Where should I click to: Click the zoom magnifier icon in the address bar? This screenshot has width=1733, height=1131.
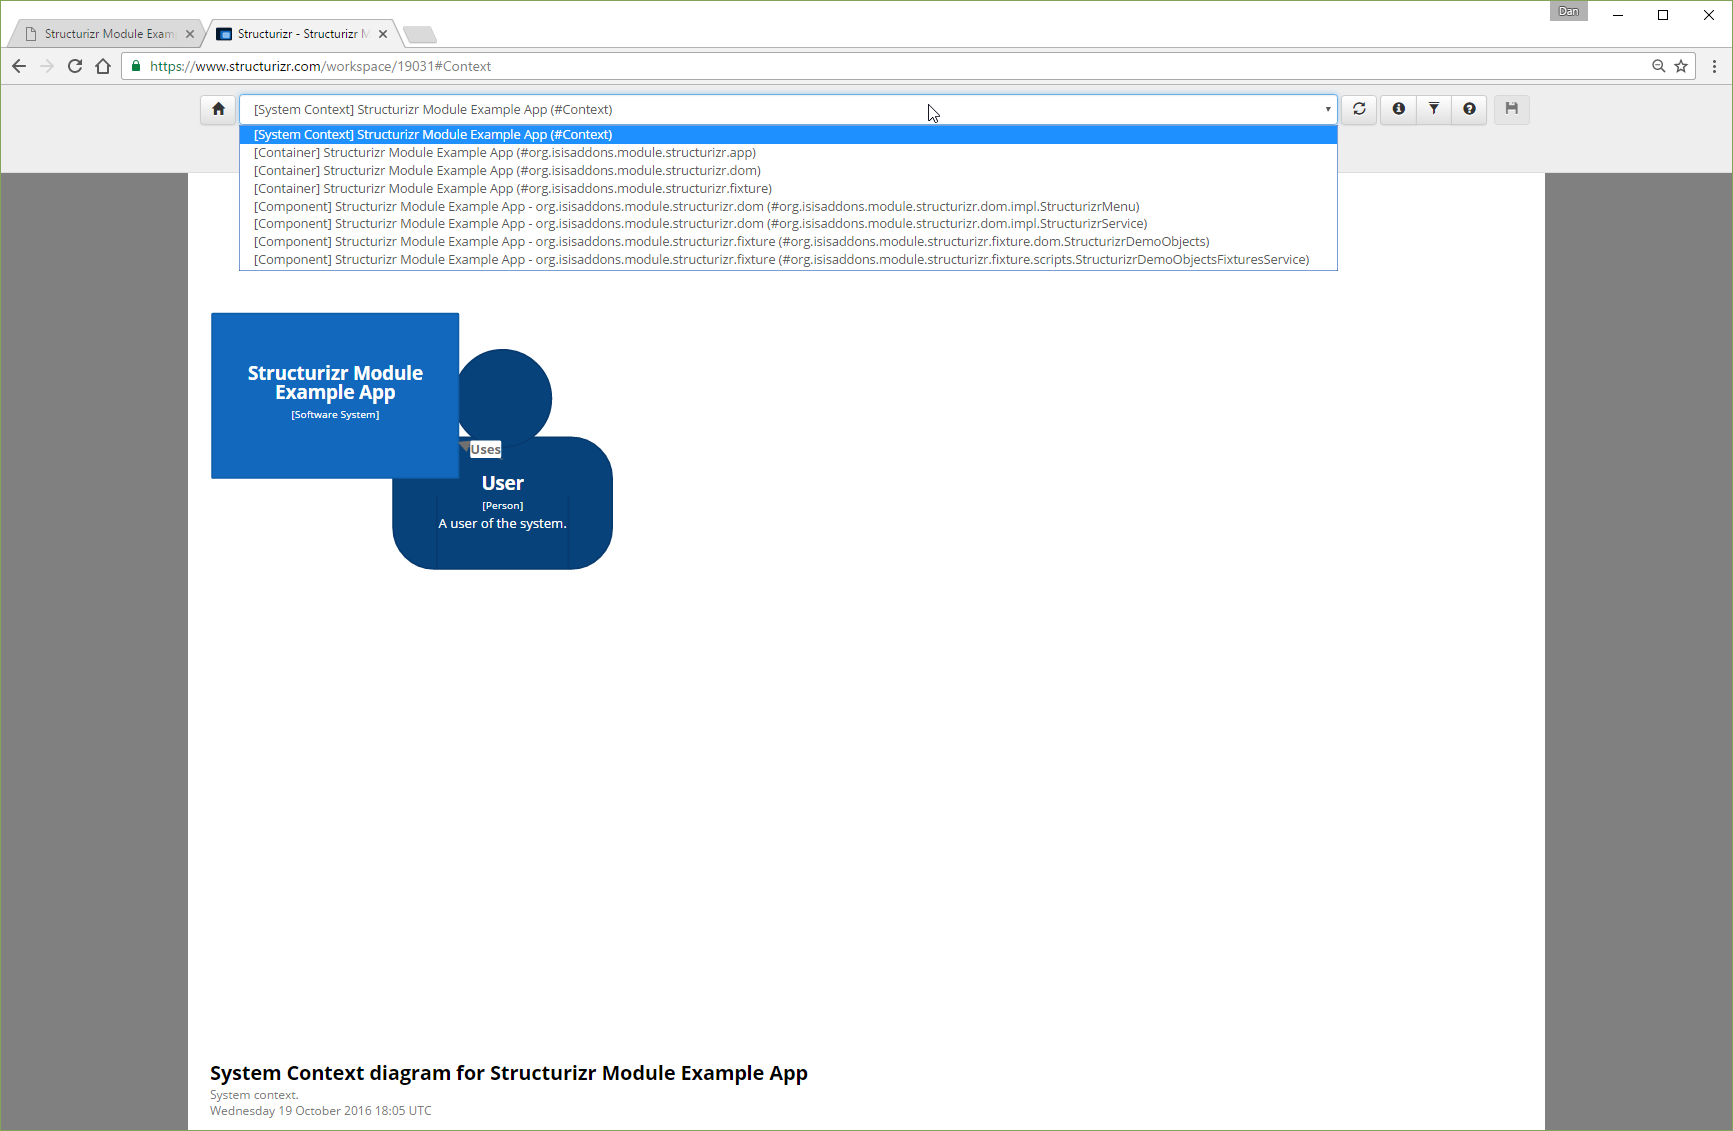tap(1659, 66)
